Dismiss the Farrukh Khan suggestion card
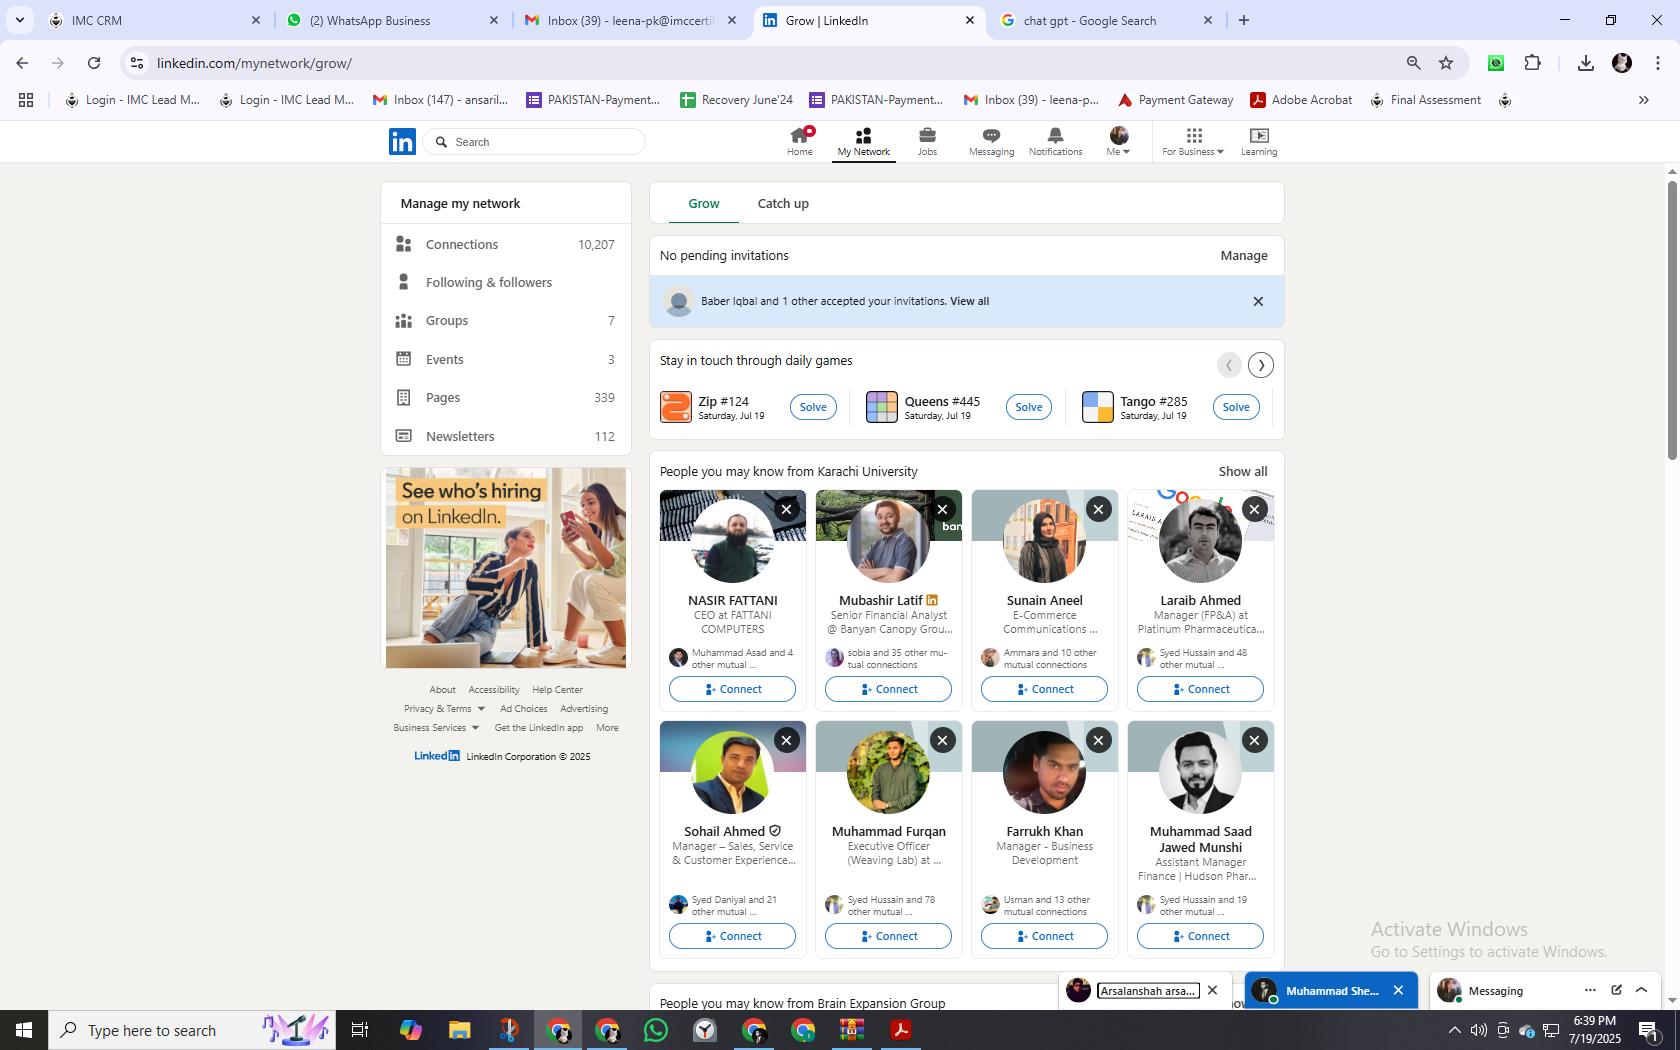 (1098, 740)
